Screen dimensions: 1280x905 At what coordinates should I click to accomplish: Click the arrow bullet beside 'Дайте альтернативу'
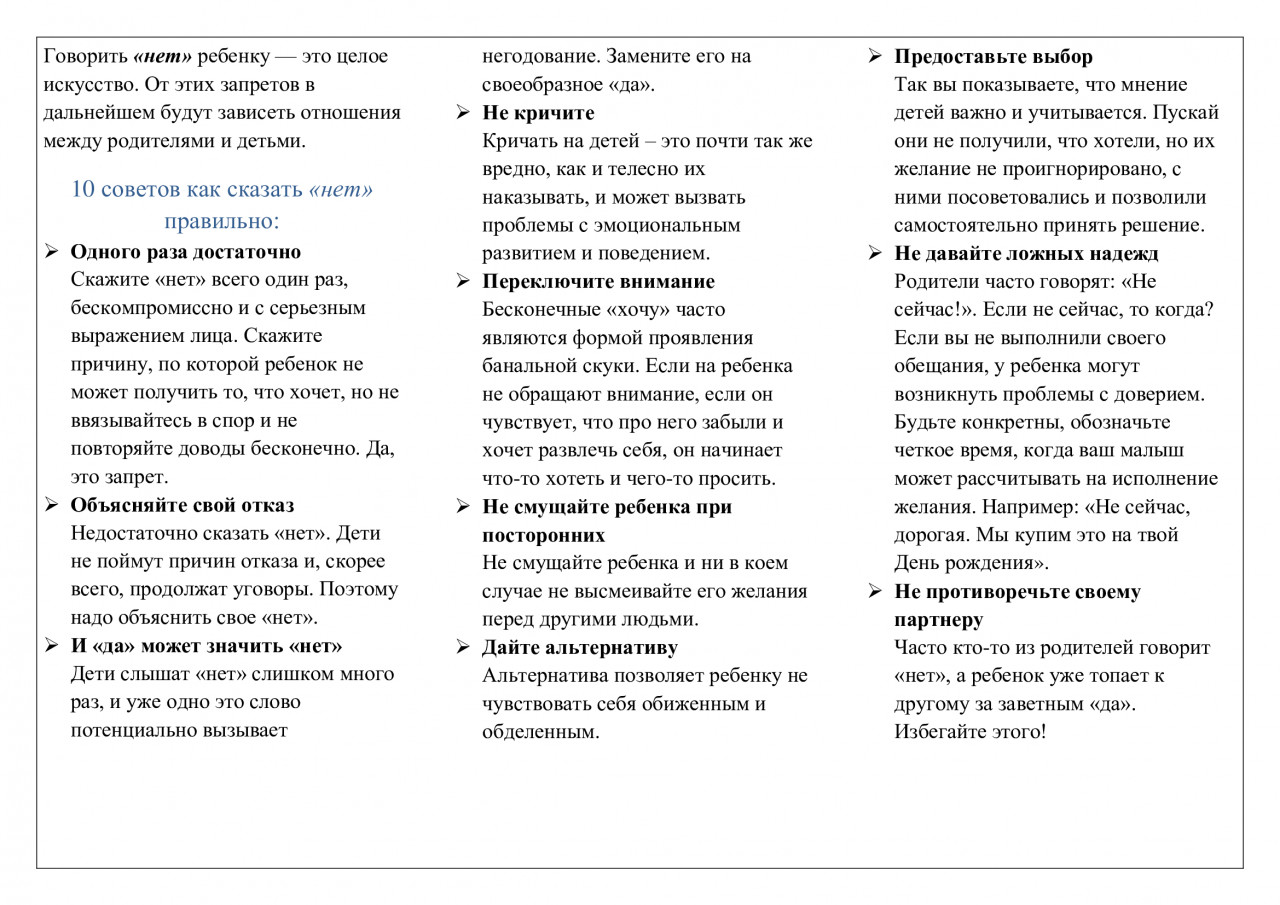[463, 648]
